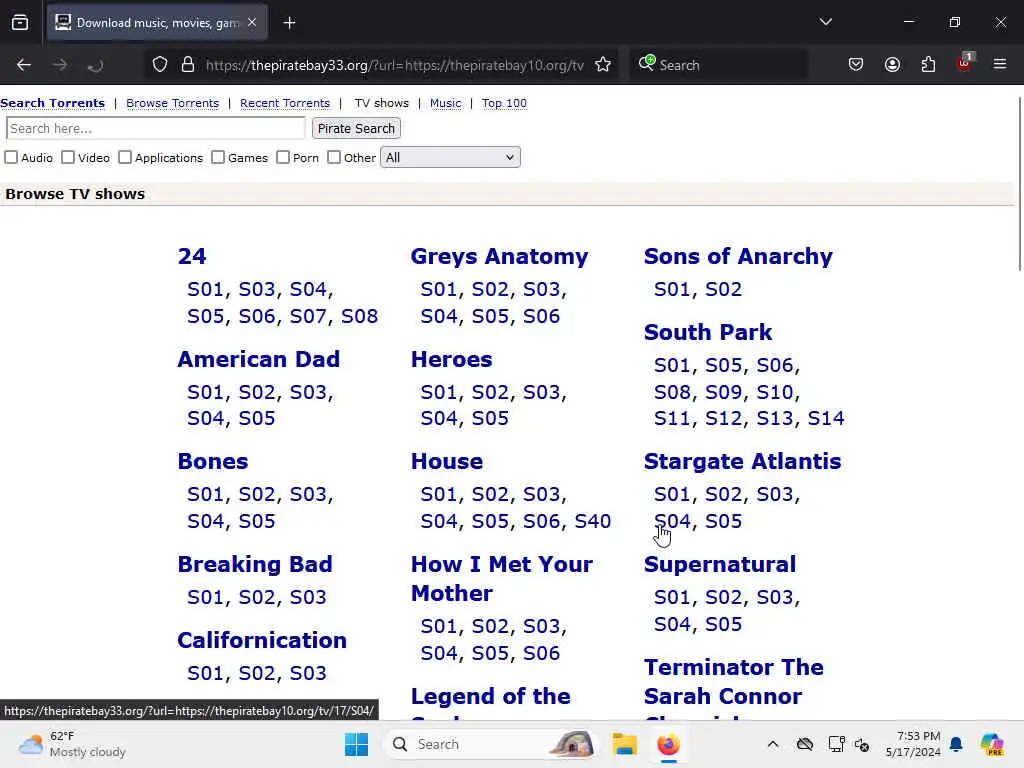Click the URL address bar
This screenshot has height=768, width=1024.
[394, 65]
